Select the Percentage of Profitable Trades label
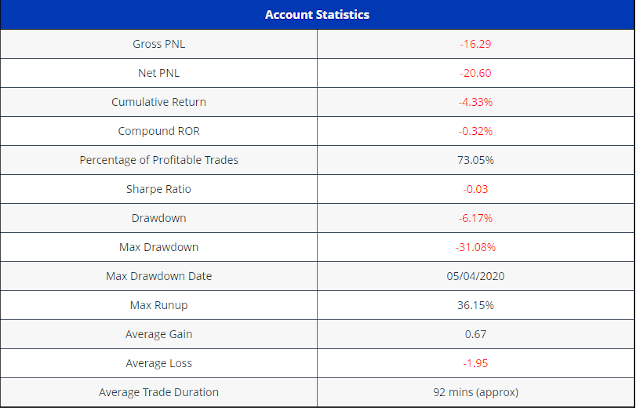 [x=159, y=160]
